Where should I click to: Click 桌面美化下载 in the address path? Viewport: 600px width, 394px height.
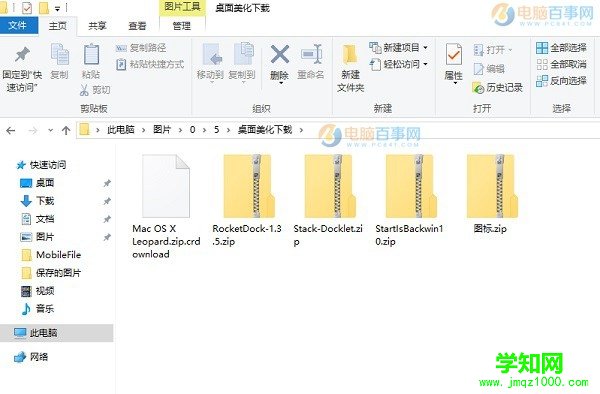coord(265,130)
